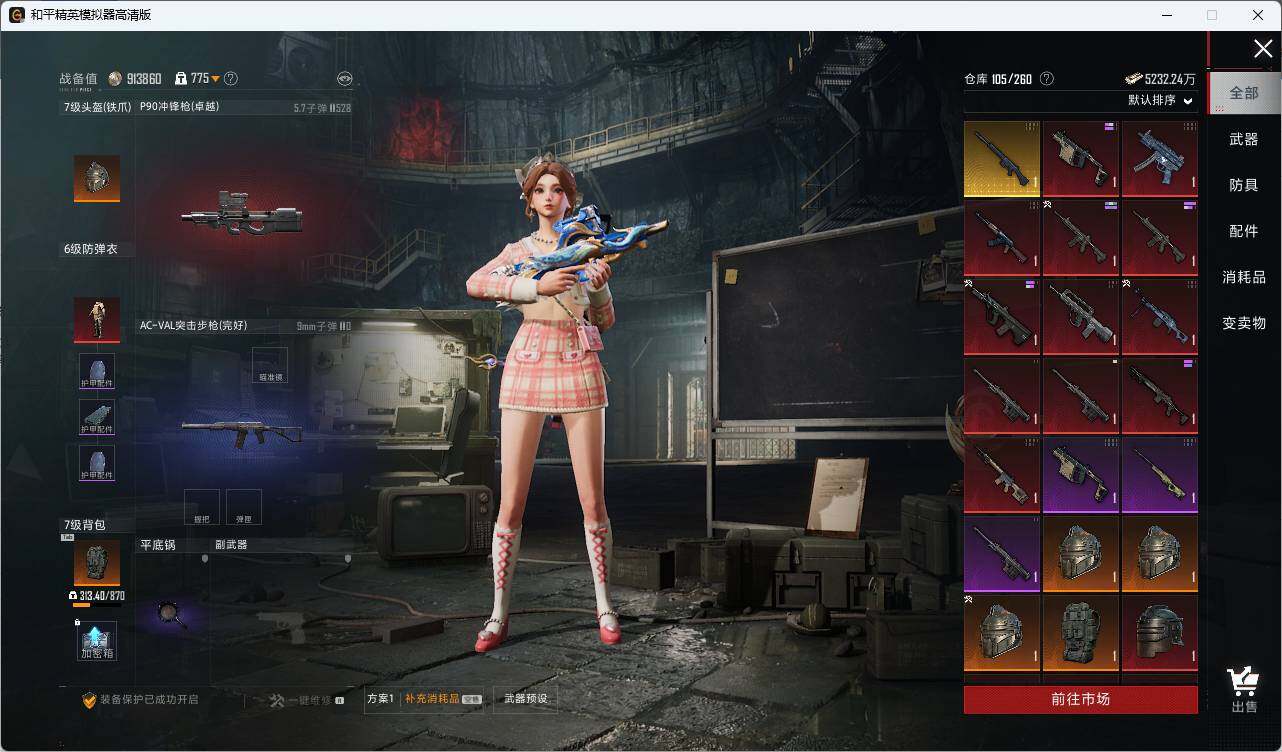Click the 一键维修 repair tools icon

[277, 700]
